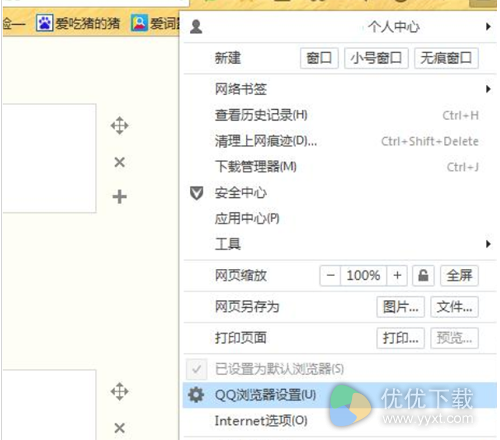Screen dimensions: 500x440
Task: Click the lower move cross-arrow icon
Action: [x=120, y=391]
